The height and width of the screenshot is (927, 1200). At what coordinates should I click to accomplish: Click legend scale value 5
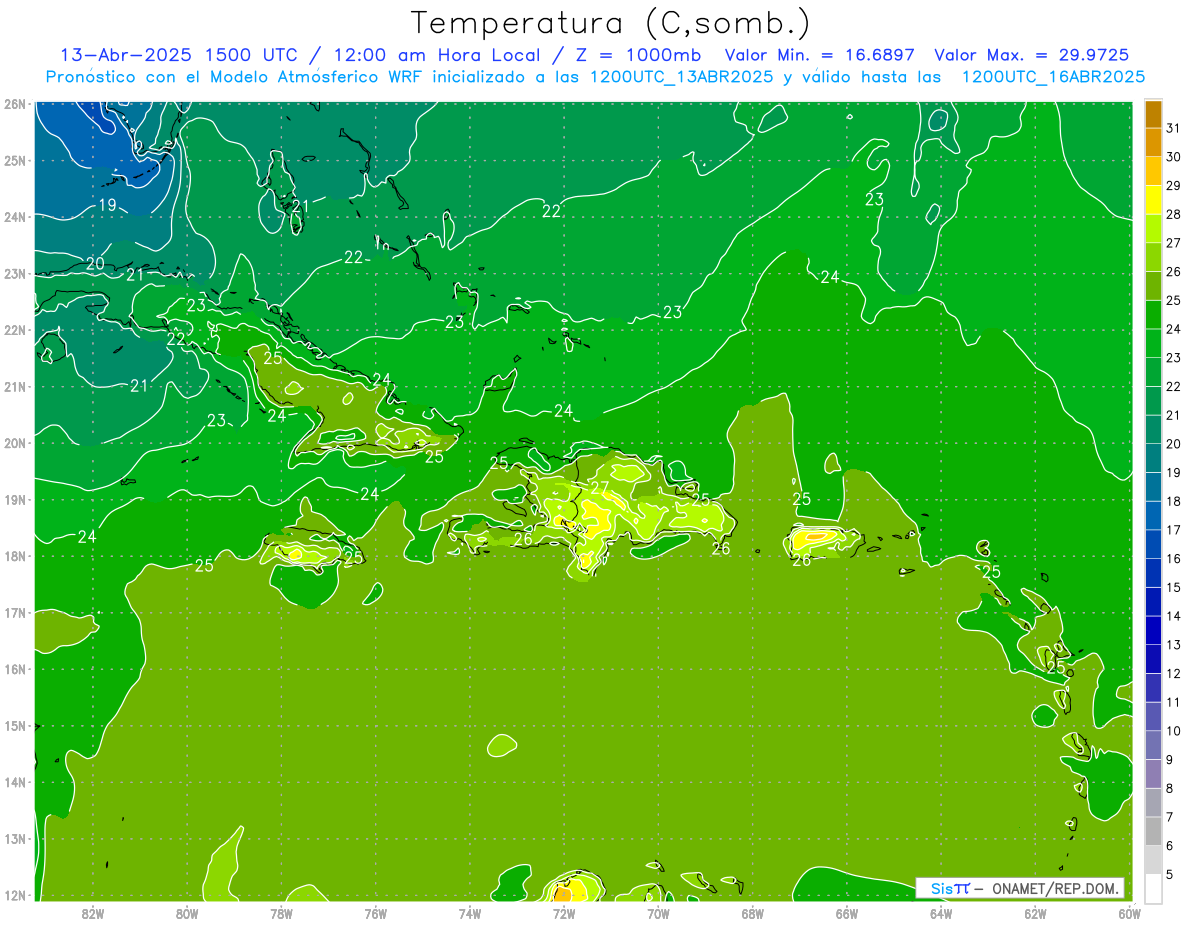(1170, 874)
